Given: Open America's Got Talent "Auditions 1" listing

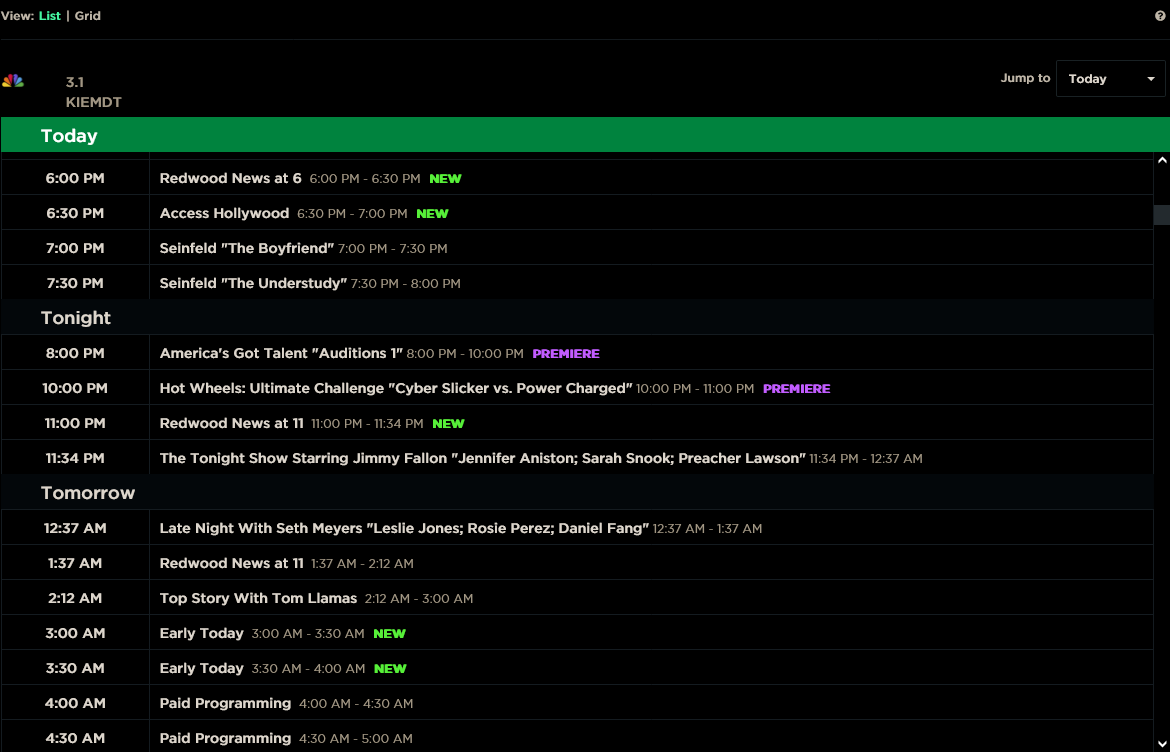Looking at the screenshot, I should [281, 353].
